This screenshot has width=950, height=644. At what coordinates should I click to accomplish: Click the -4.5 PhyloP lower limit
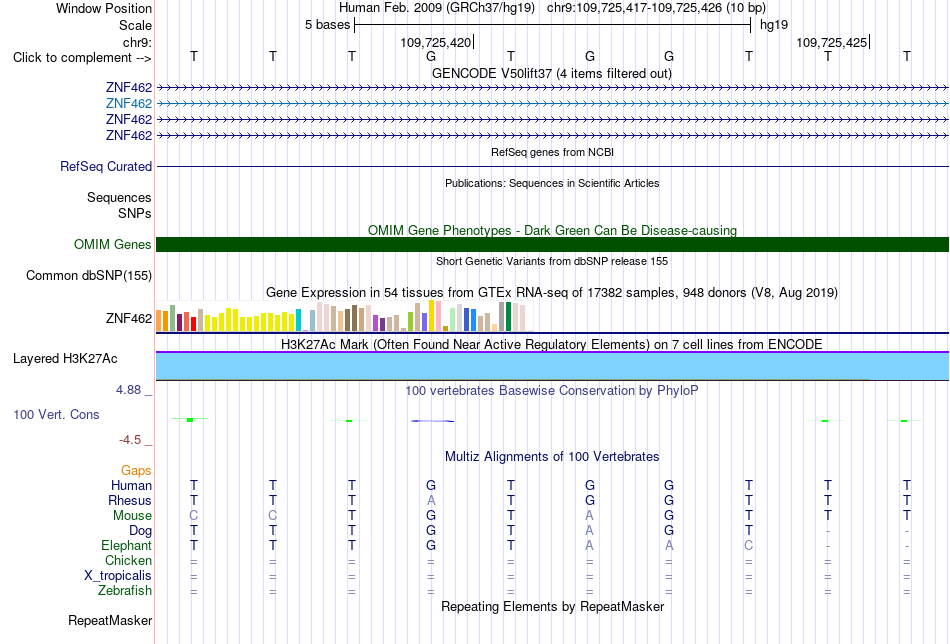click(130, 440)
